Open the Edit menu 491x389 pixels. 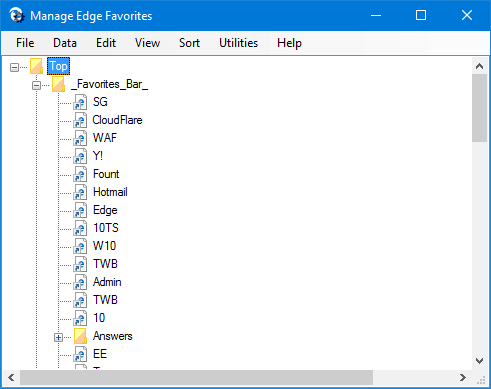click(x=106, y=43)
